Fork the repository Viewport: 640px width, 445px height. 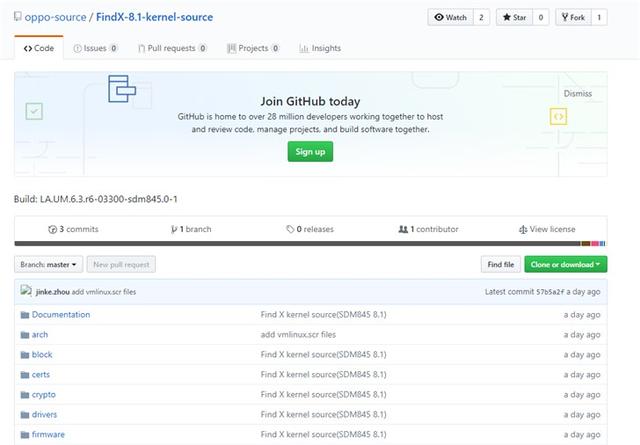(573, 17)
